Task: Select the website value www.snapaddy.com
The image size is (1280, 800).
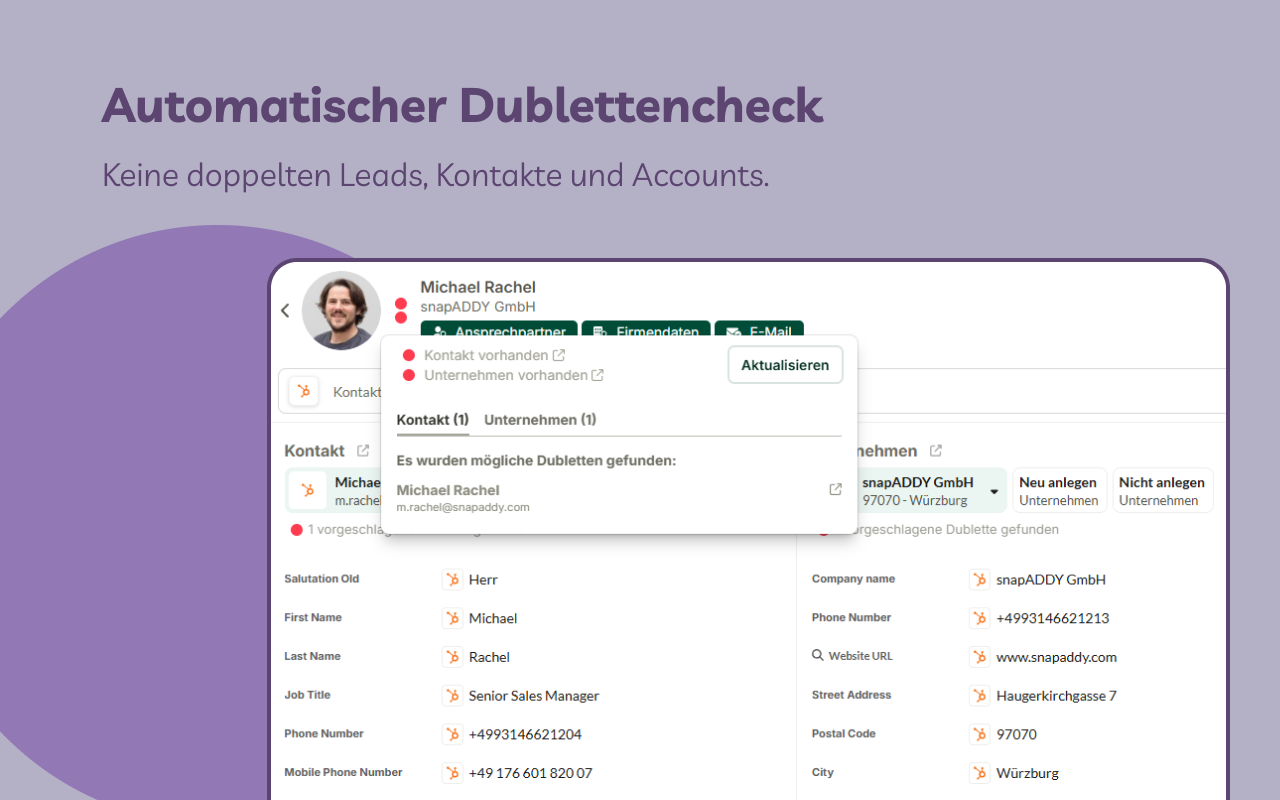Action: pos(1057,657)
